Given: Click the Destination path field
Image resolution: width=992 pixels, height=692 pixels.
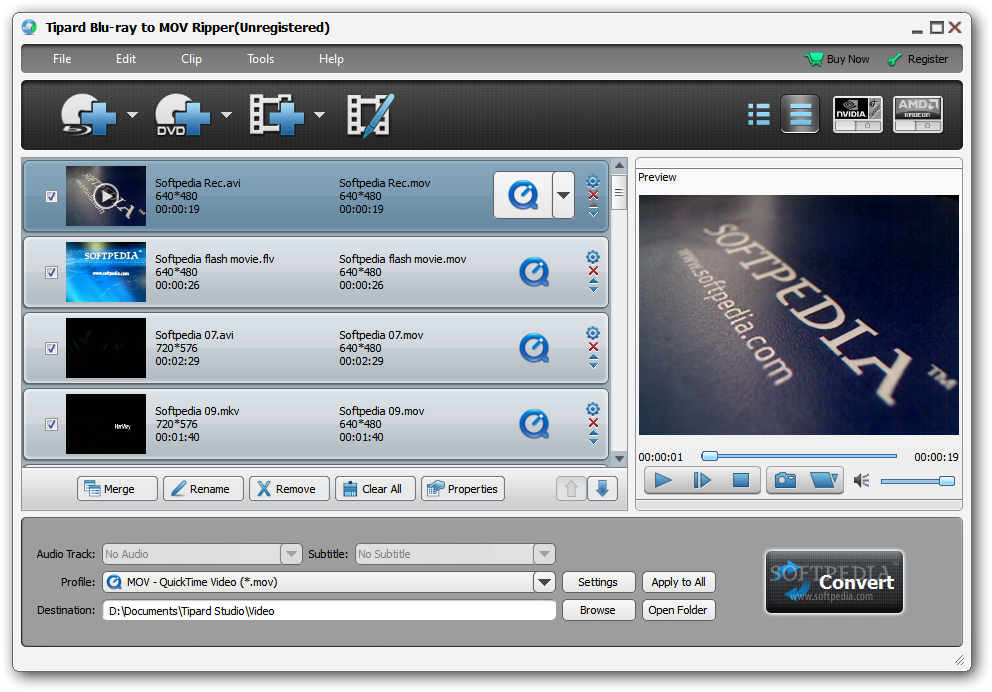Looking at the screenshot, I should pos(329,610).
